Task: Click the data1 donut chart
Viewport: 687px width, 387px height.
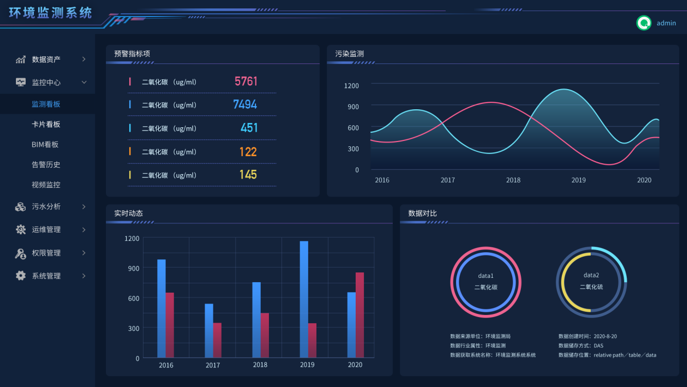Action: pos(485,282)
